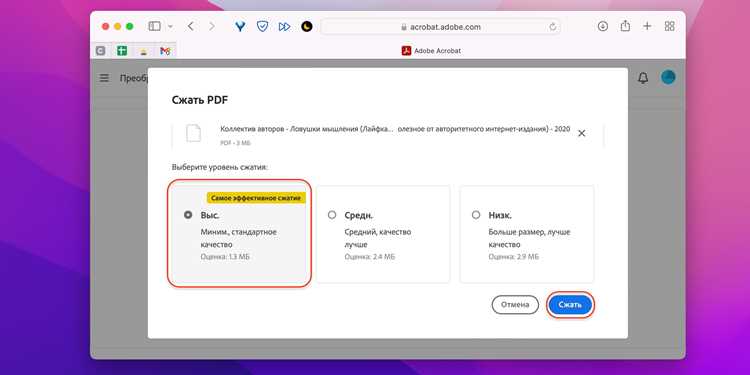Click Выберите уровень сжатия label
This screenshot has height=375, width=750.
[220, 167]
